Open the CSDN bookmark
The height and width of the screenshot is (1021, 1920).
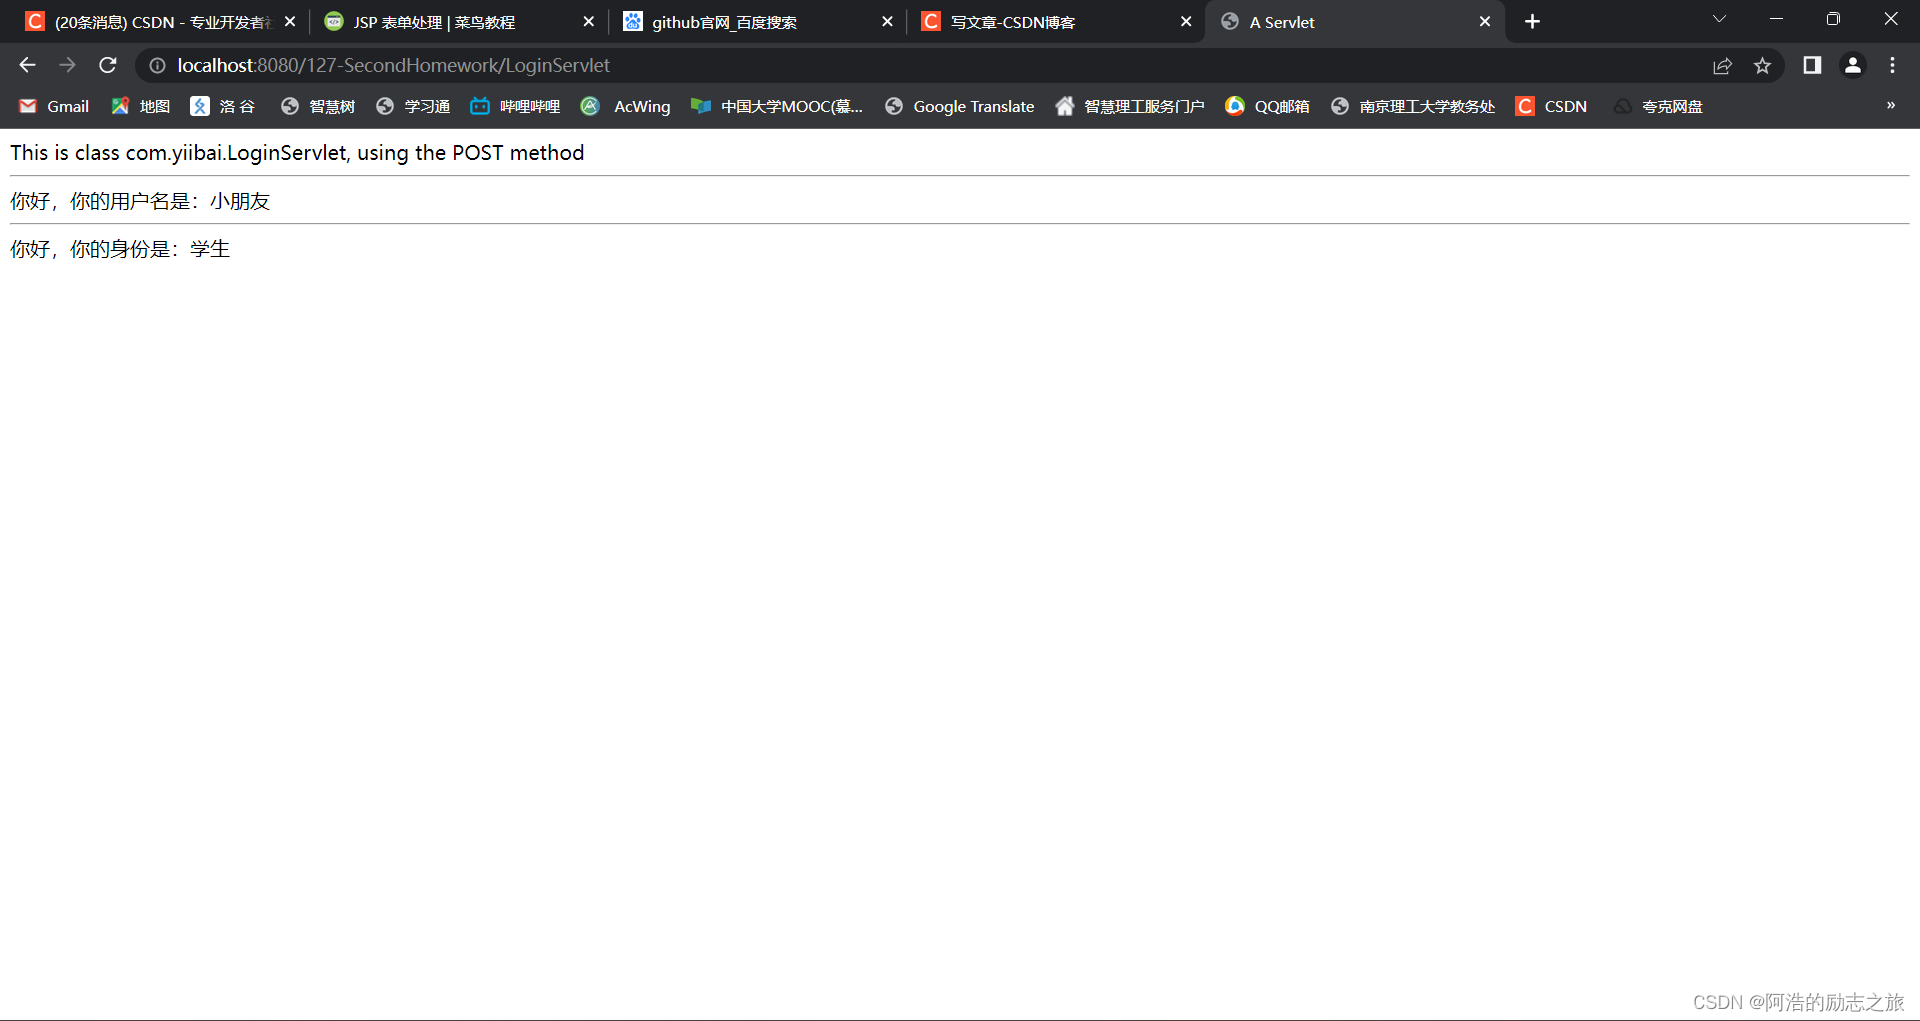pos(1551,106)
